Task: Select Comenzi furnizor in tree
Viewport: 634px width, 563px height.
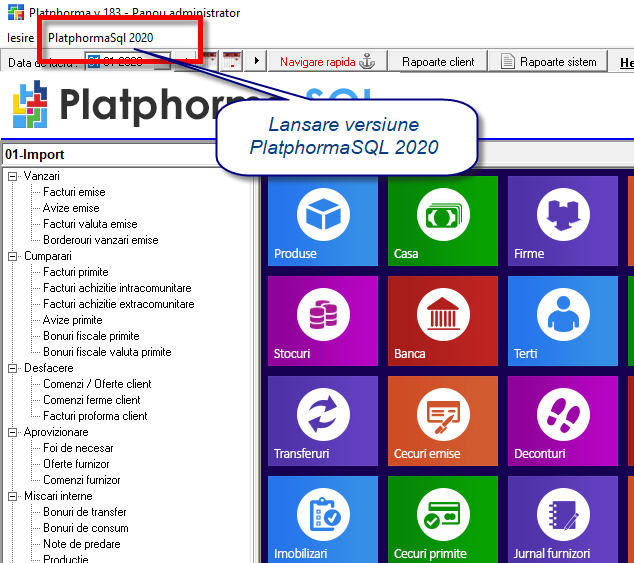Action: click(82, 480)
